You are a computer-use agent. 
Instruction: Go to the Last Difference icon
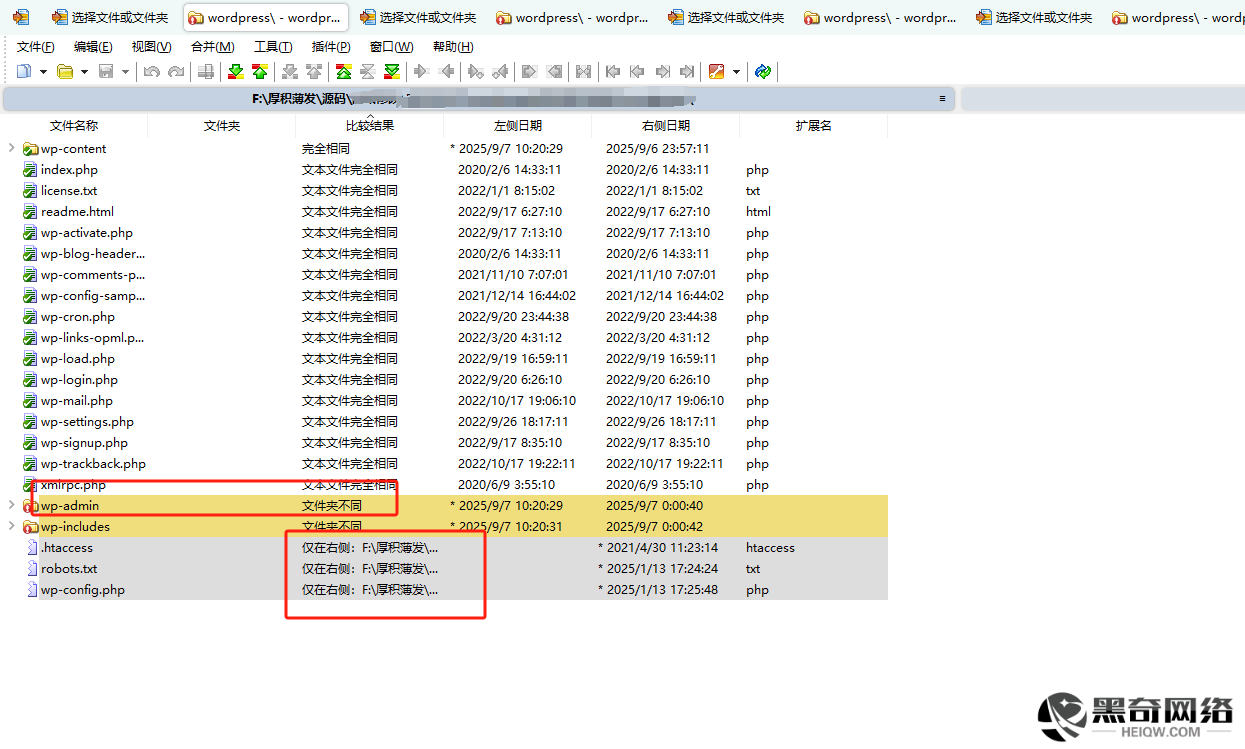(392, 71)
